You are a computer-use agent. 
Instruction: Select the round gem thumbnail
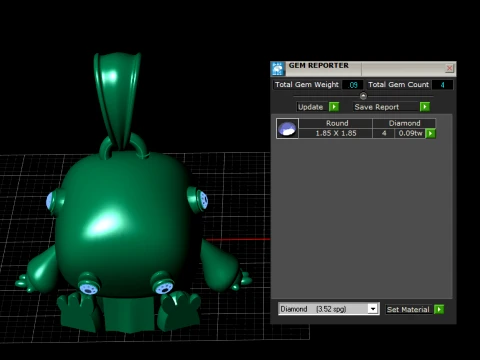pos(287,128)
